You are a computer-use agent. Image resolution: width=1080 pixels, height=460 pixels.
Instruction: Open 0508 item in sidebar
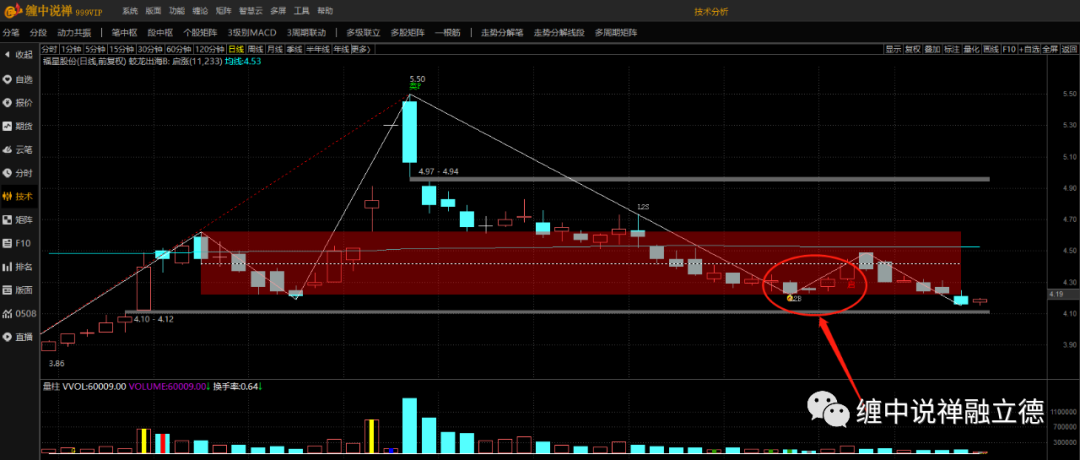coord(18,313)
